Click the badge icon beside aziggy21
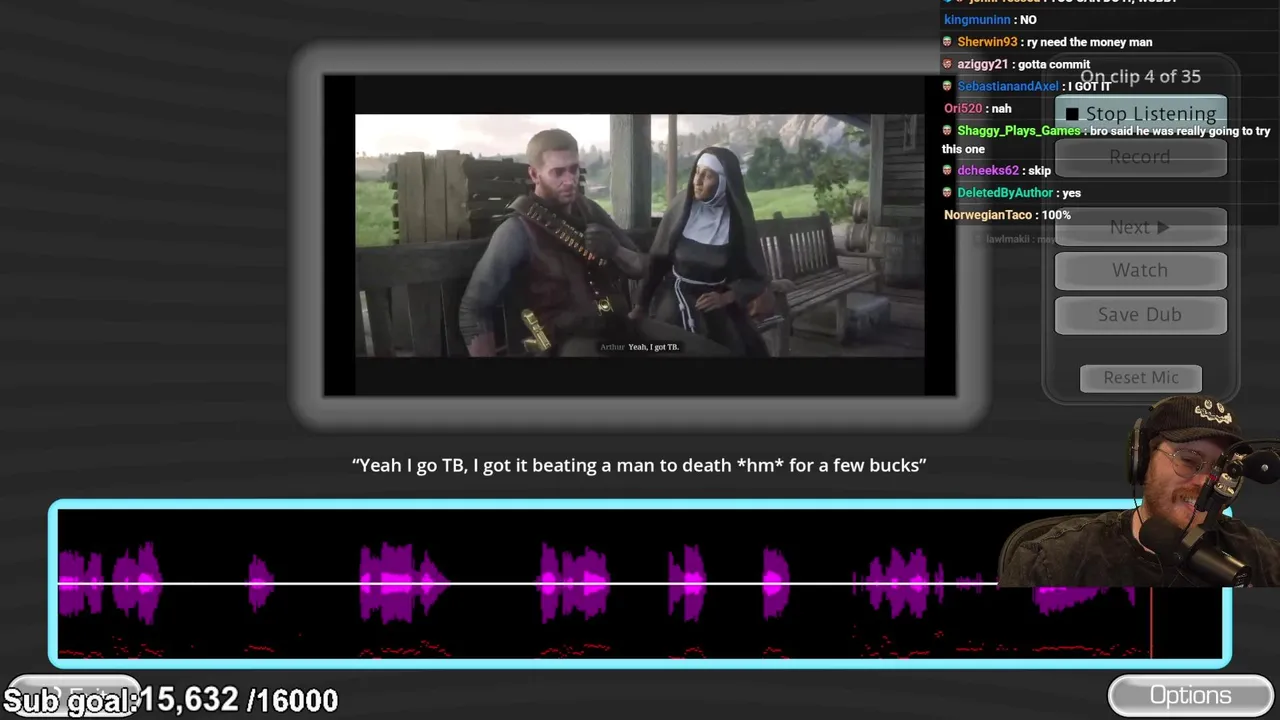Viewport: 1280px width, 720px height. [948, 64]
